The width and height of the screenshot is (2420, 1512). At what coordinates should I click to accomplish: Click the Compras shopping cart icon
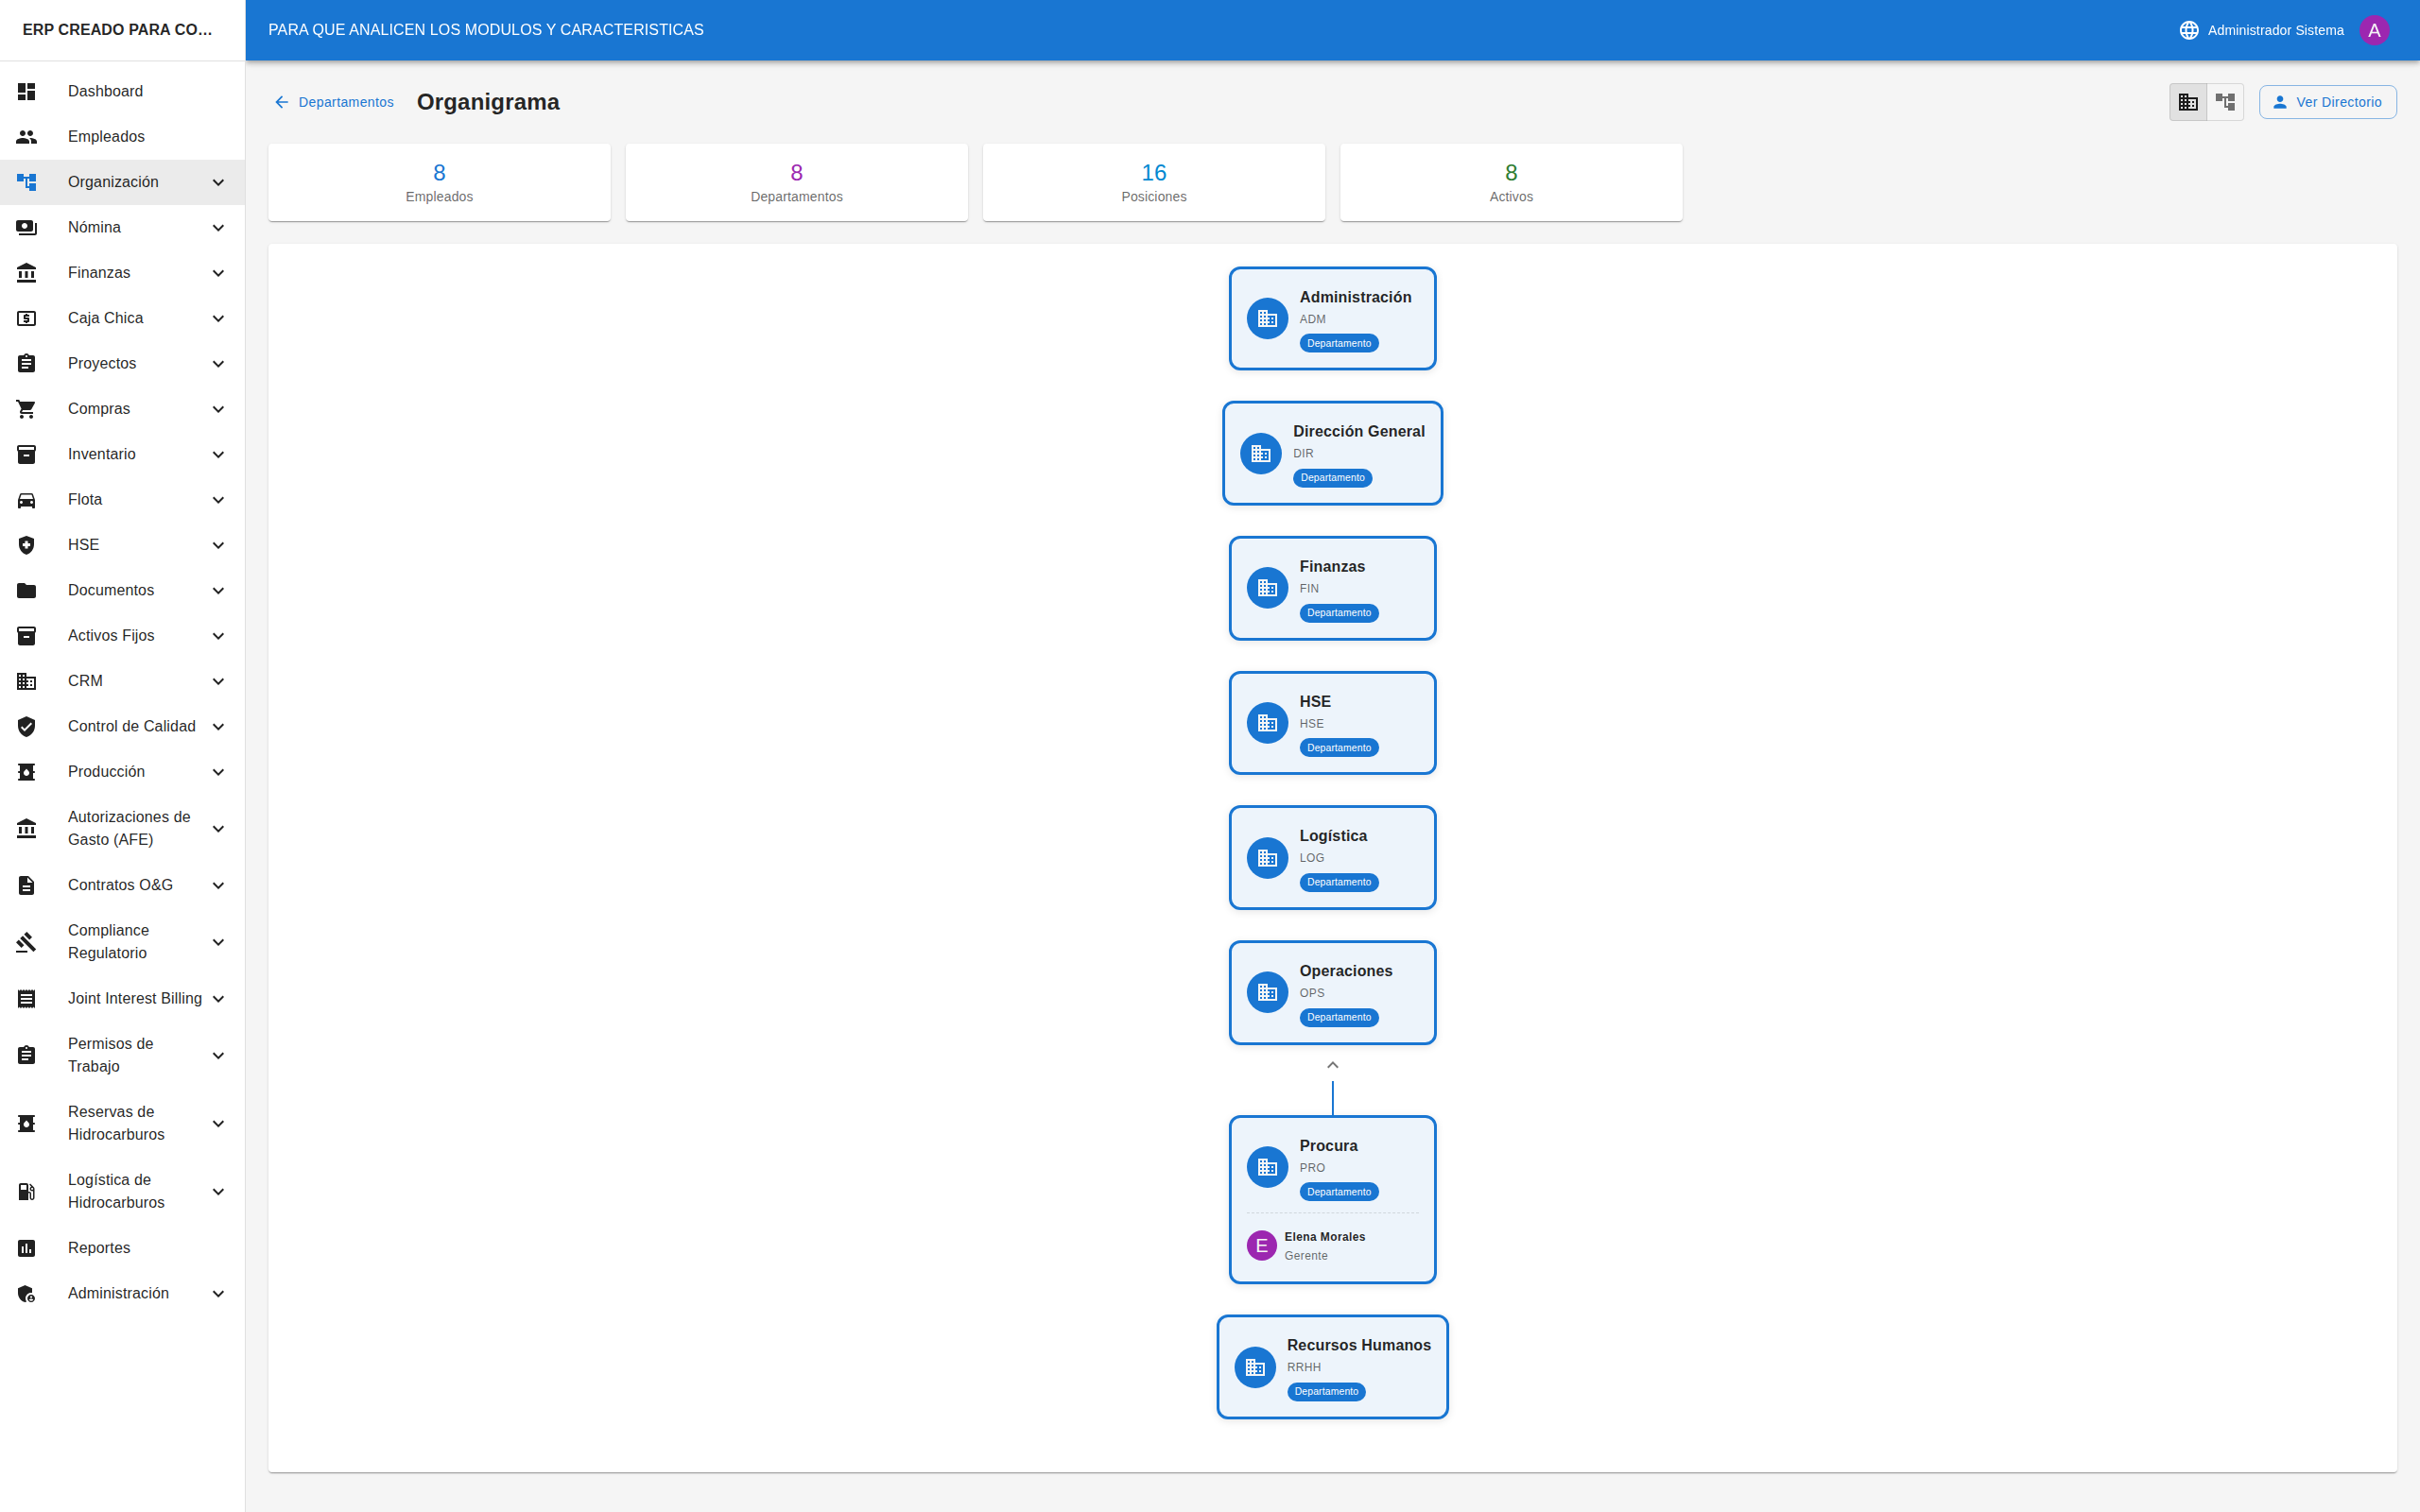(27, 409)
